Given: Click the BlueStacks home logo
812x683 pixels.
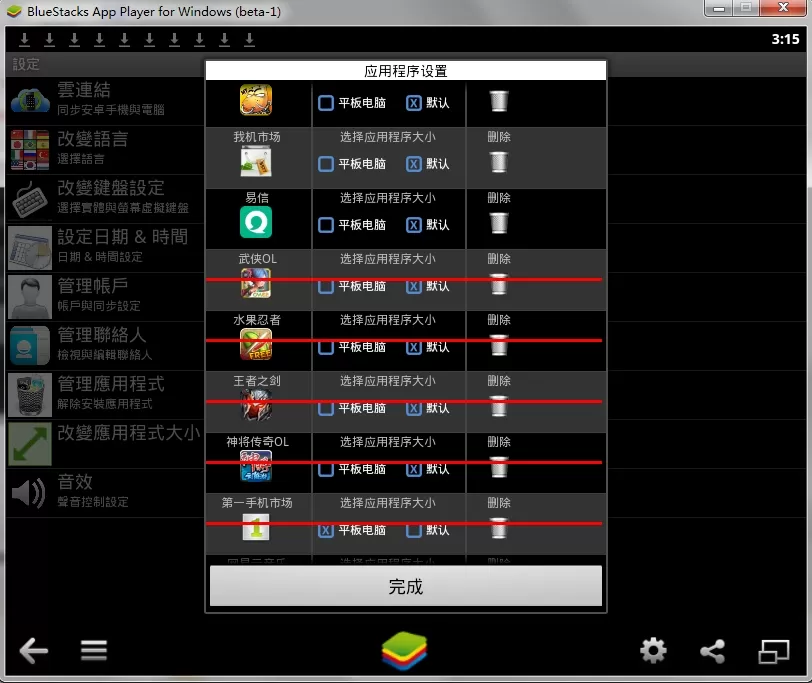Looking at the screenshot, I should 404,650.
